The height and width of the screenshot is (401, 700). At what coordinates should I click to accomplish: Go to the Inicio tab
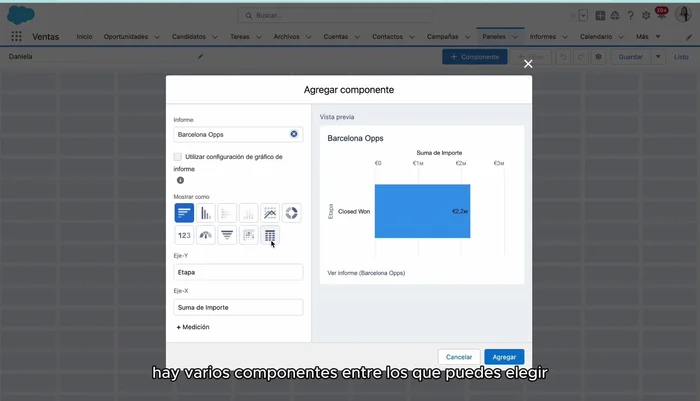pos(84,37)
